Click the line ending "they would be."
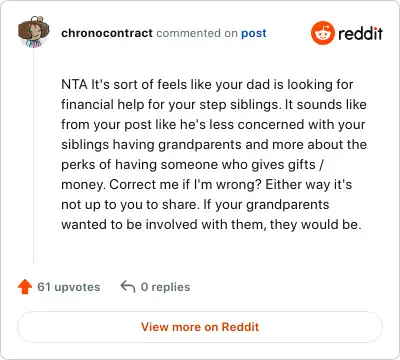The height and width of the screenshot is (360, 400). tap(211, 224)
